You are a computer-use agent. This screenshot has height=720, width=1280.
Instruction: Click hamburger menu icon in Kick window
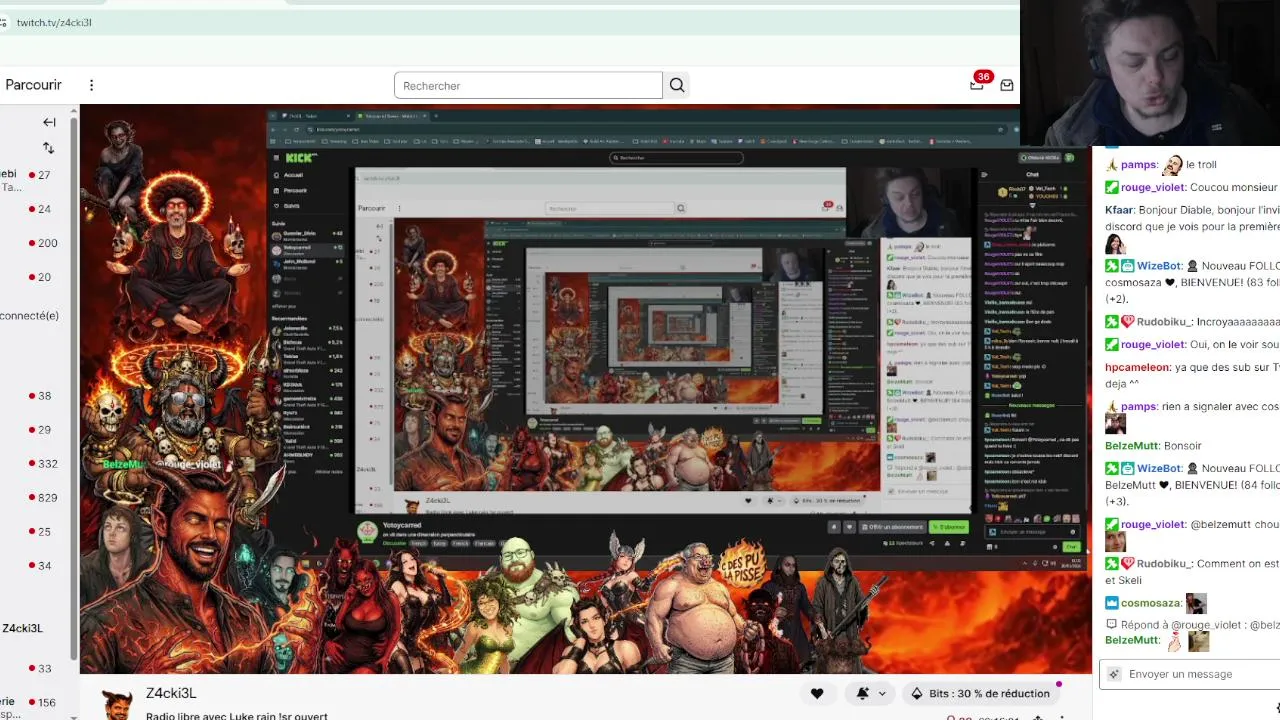[x=277, y=158]
